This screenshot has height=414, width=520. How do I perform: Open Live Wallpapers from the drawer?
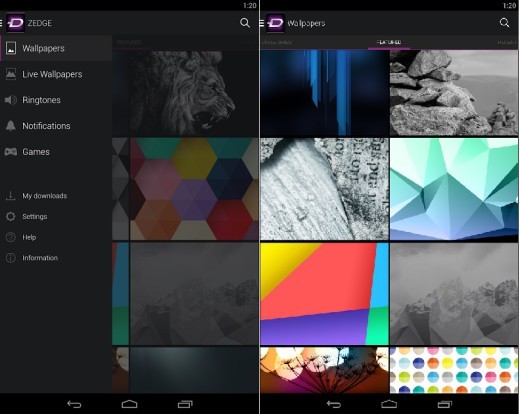56,74
